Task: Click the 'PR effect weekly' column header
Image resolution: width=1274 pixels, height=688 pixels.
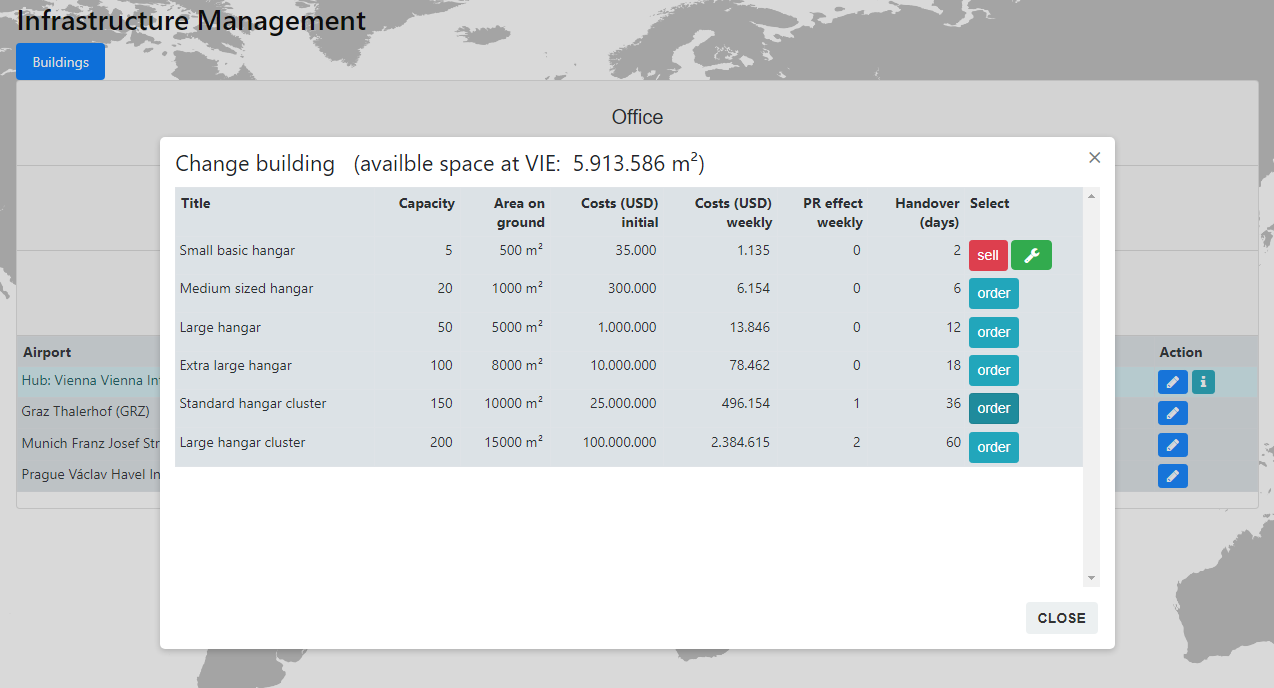Action: (x=833, y=213)
